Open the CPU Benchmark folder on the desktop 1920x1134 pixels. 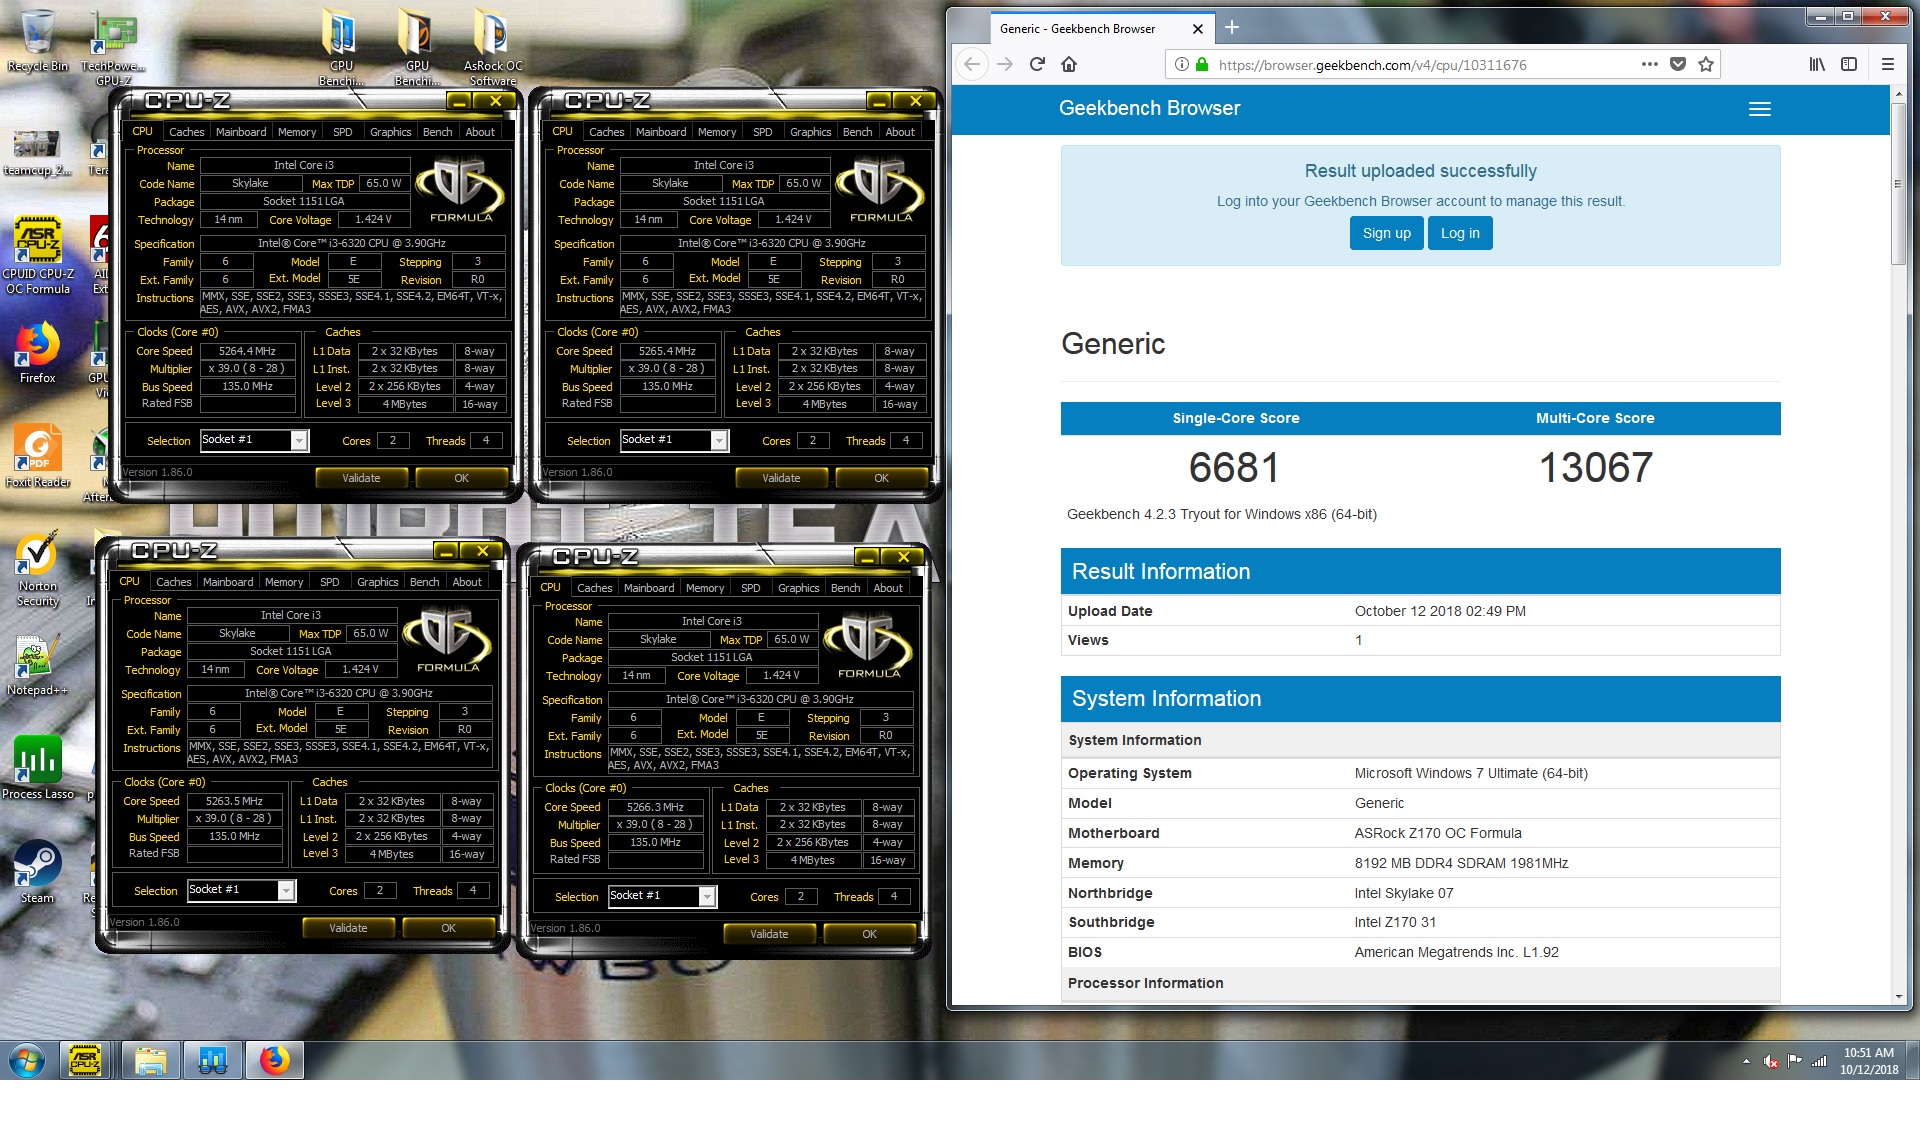coord(341,46)
